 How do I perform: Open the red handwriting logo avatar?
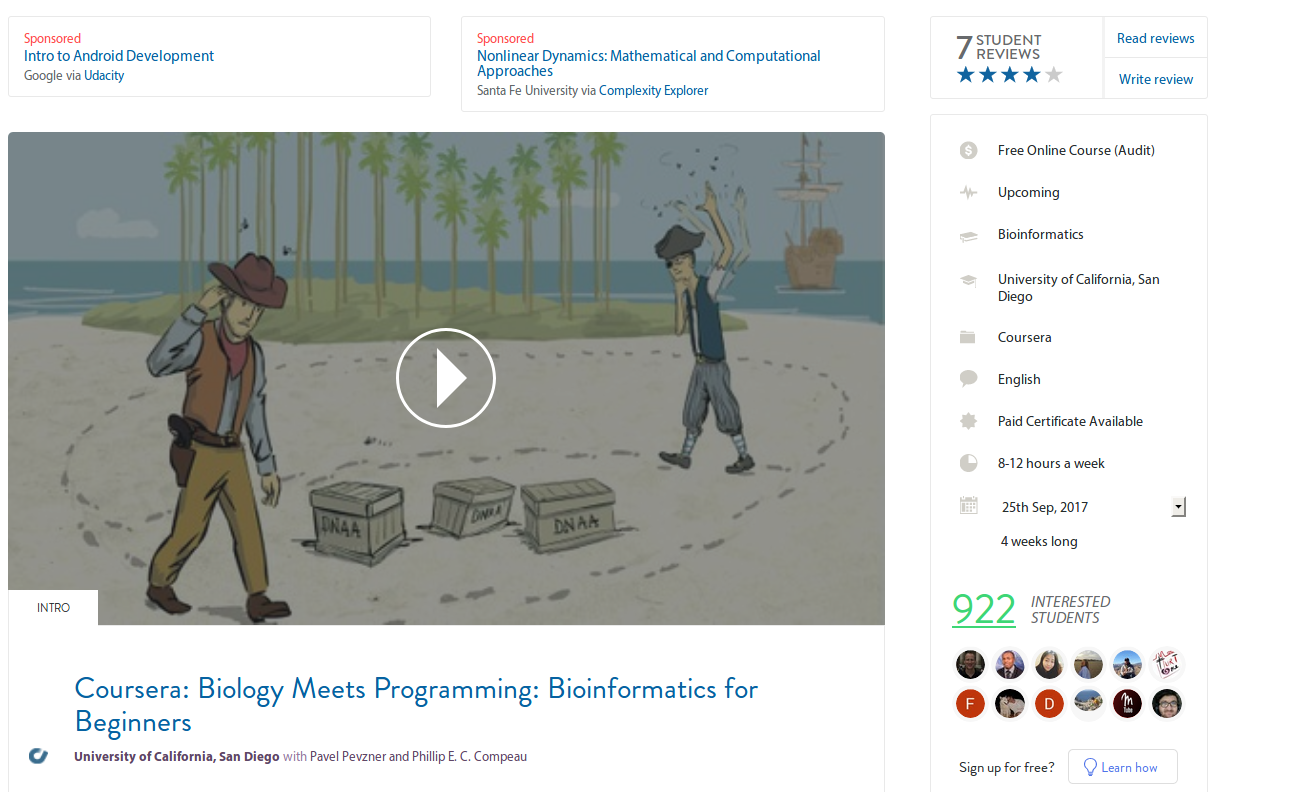[1167, 664]
